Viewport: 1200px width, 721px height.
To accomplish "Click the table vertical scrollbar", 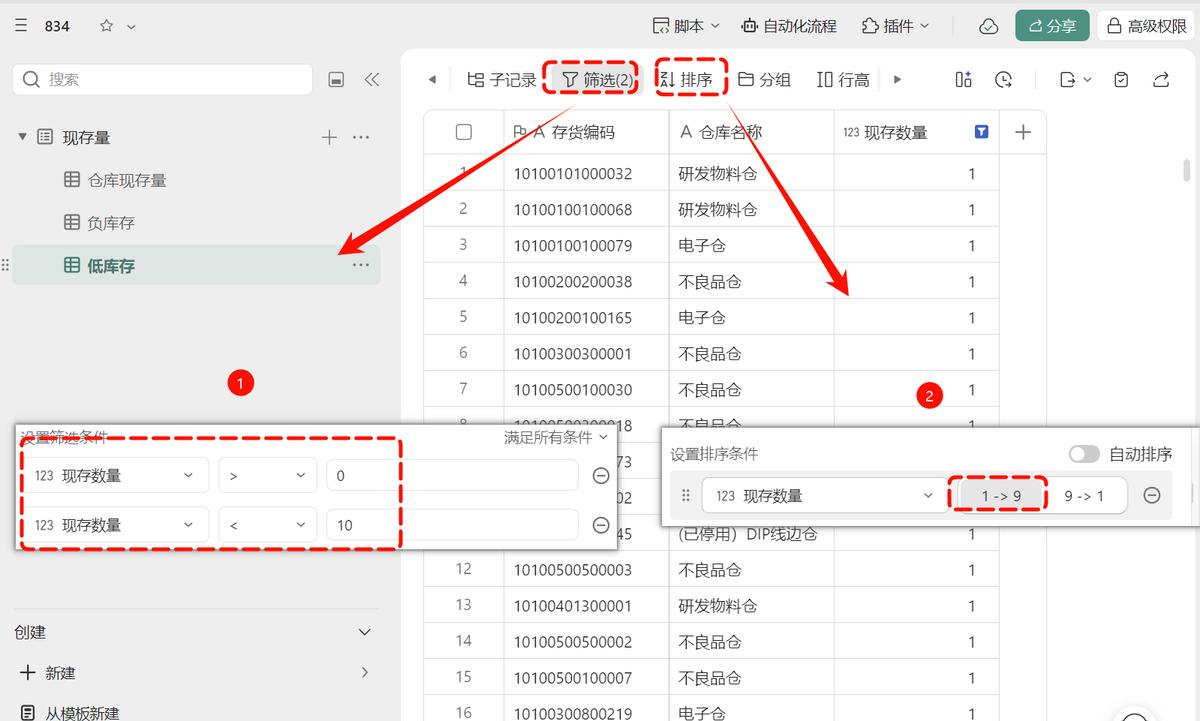I will click(x=1187, y=170).
